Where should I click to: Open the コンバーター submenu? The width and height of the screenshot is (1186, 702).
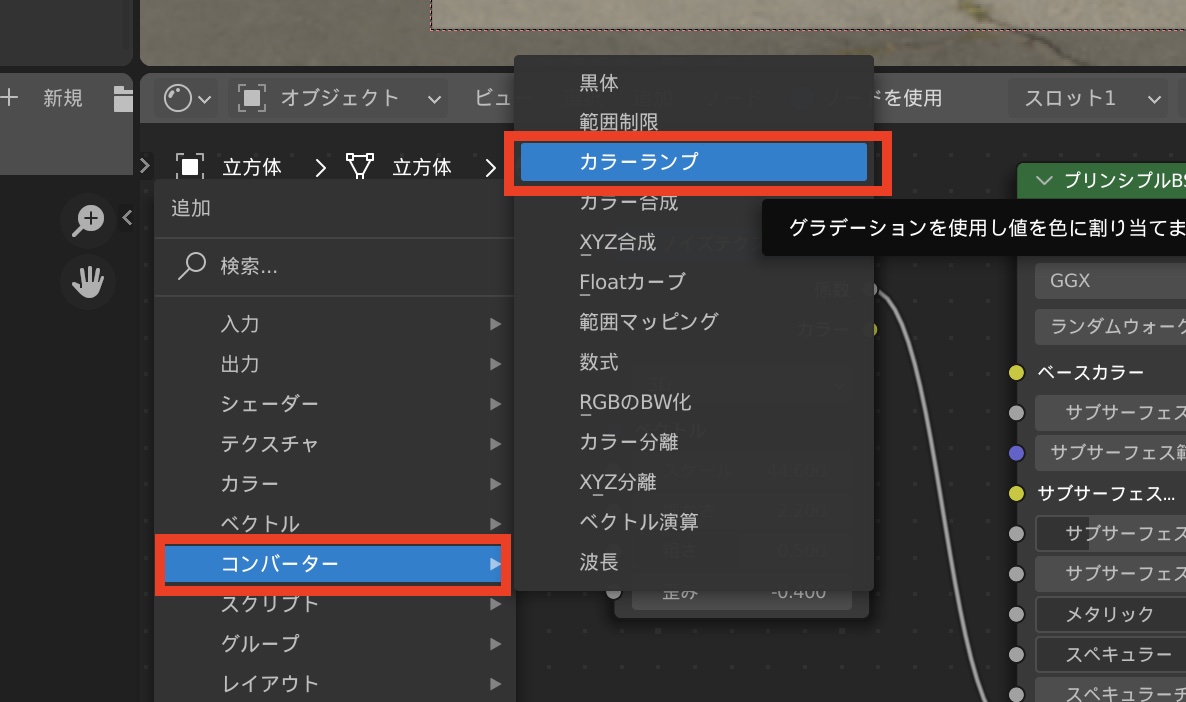(x=334, y=564)
